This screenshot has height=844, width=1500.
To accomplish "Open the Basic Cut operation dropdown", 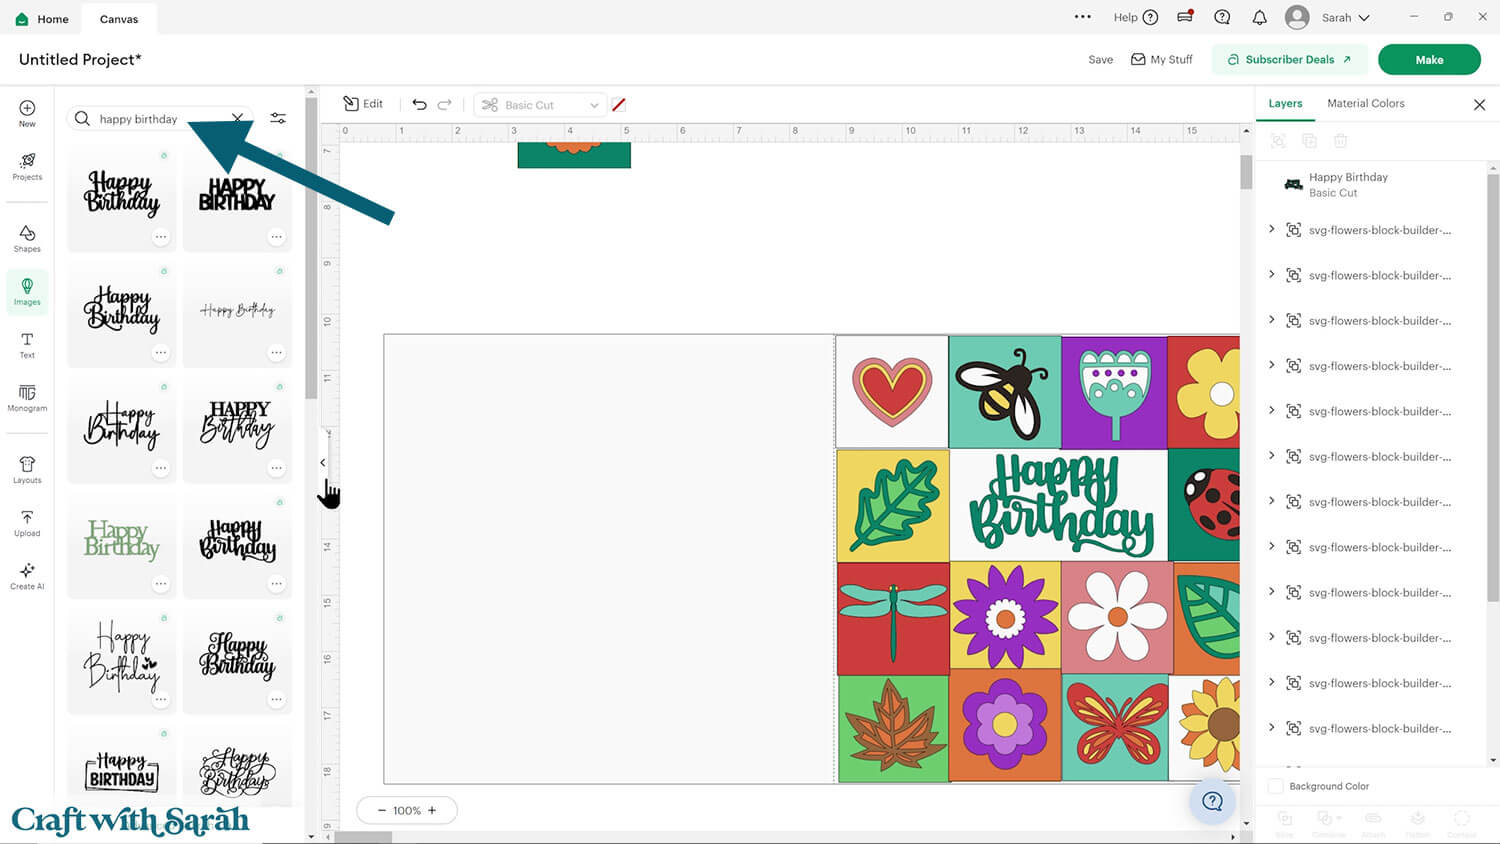I will pos(541,105).
